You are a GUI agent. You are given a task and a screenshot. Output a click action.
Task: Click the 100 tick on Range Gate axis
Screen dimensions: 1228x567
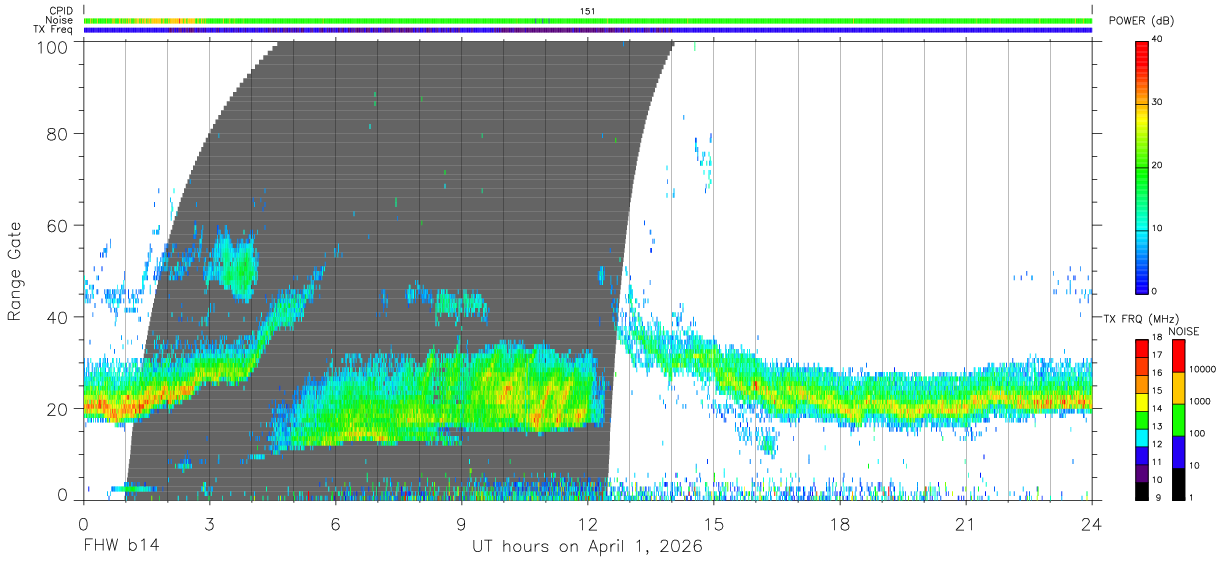(x=53, y=46)
